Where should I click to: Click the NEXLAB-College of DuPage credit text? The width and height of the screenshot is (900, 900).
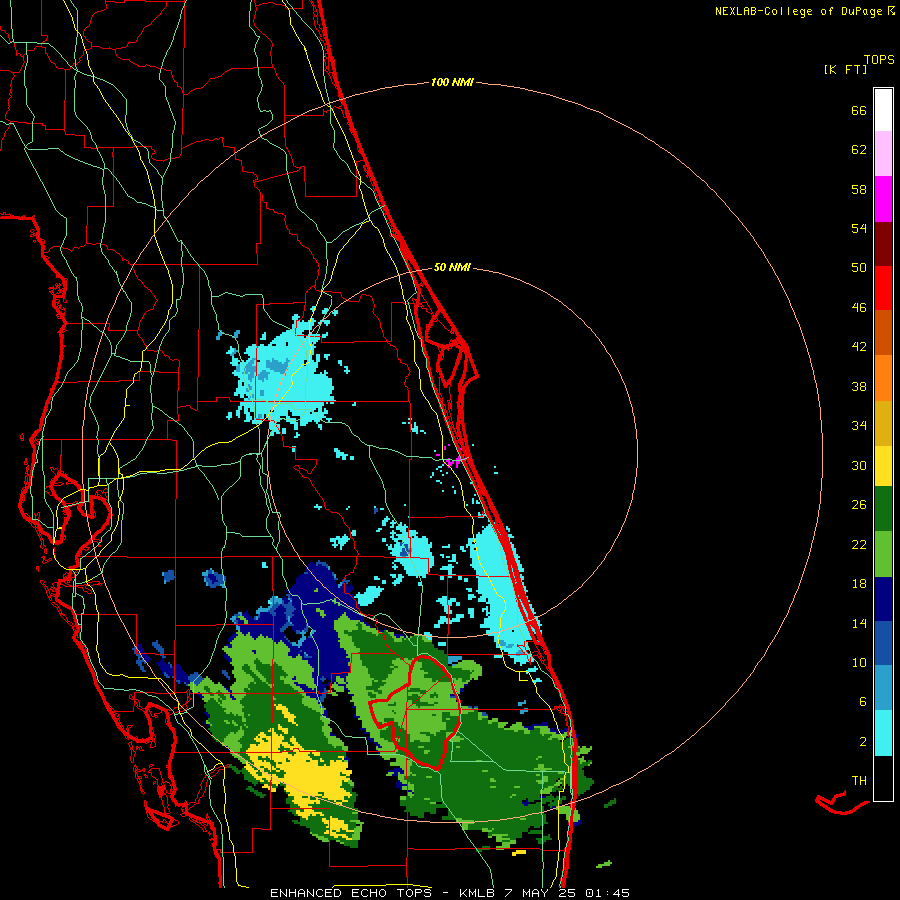(x=804, y=11)
